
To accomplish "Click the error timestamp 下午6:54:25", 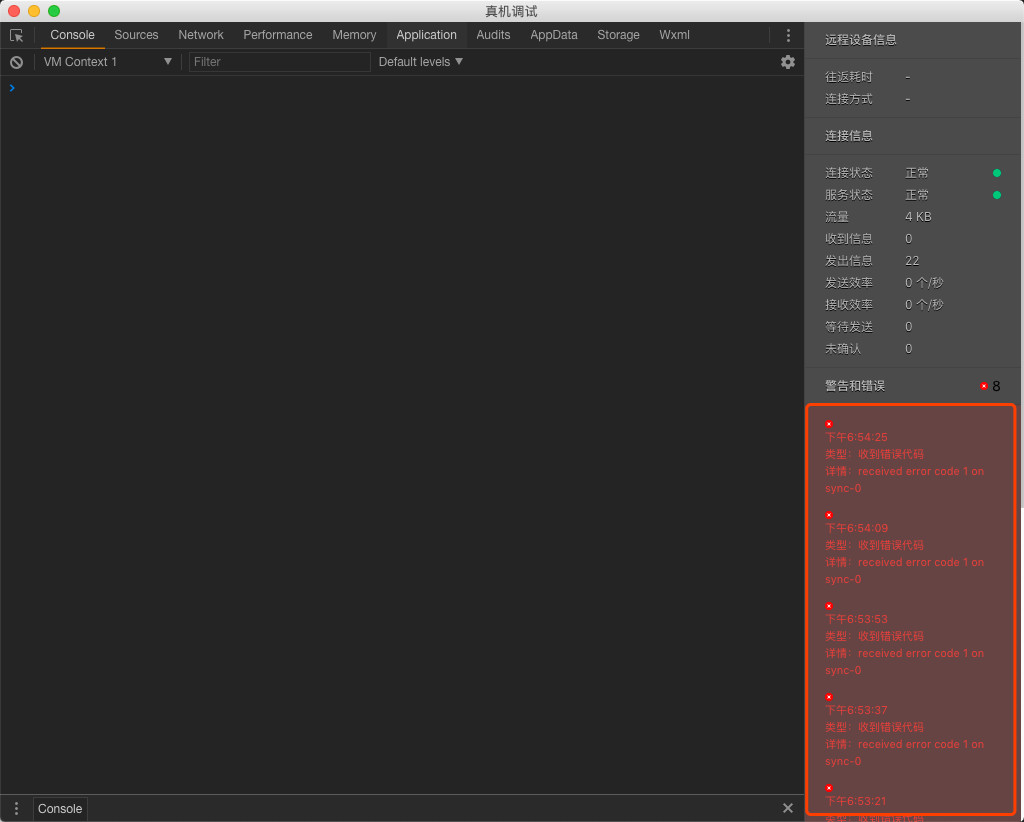I will 856,437.
